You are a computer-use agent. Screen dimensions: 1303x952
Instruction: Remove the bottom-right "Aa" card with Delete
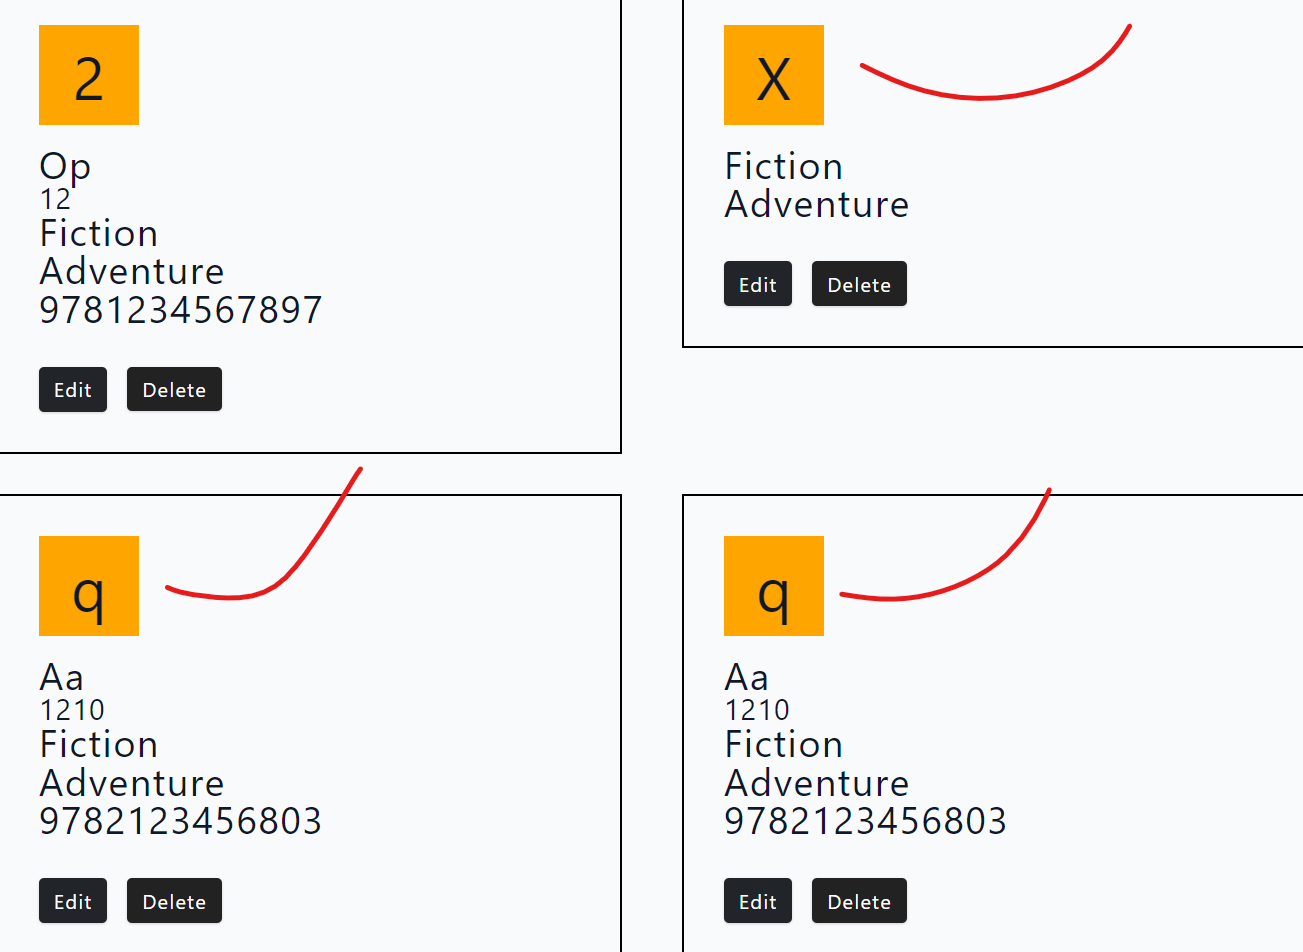point(859,901)
